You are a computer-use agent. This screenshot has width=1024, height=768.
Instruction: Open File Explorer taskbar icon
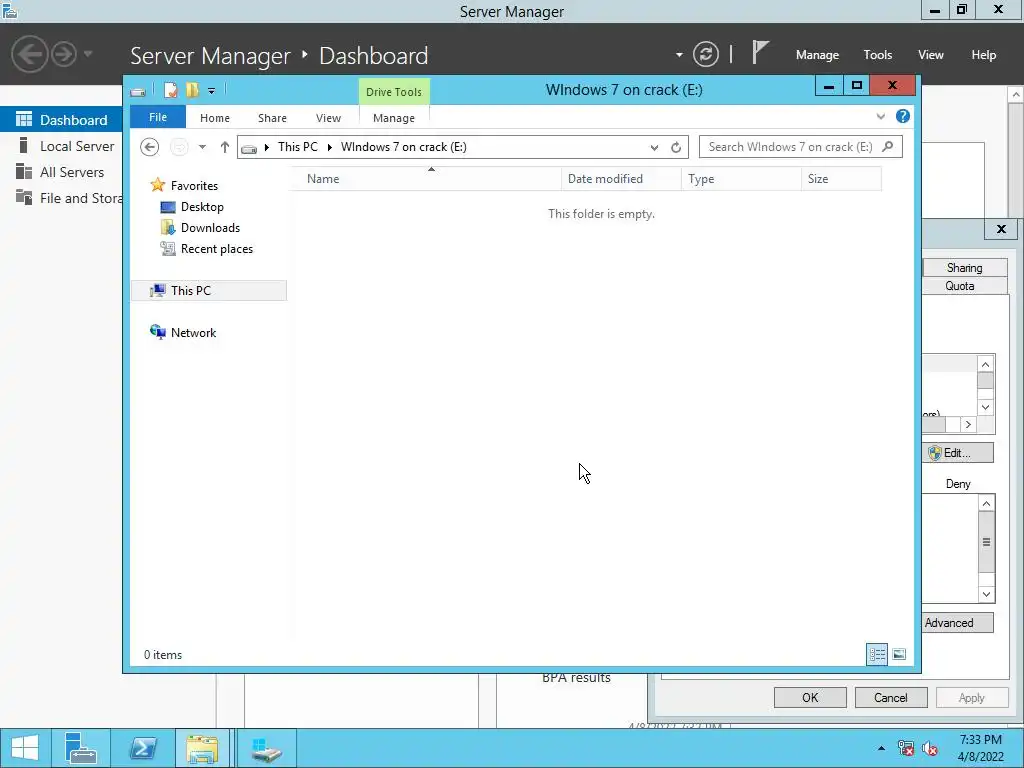tap(202, 748)
